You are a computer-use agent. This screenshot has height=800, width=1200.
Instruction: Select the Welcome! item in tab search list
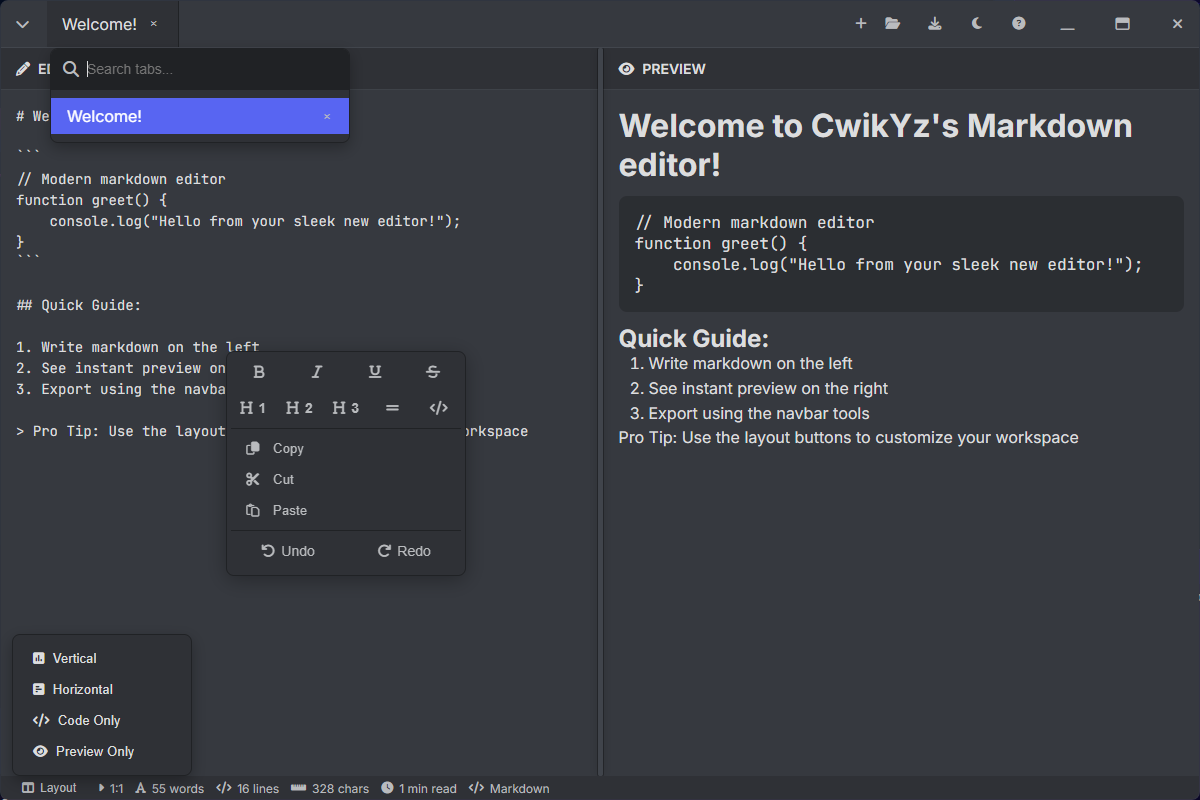click(200, 116)
